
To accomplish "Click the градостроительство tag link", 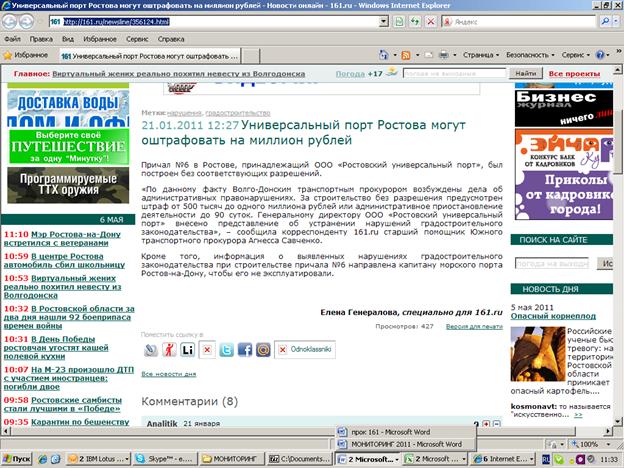I will click(x=238, y=113).
